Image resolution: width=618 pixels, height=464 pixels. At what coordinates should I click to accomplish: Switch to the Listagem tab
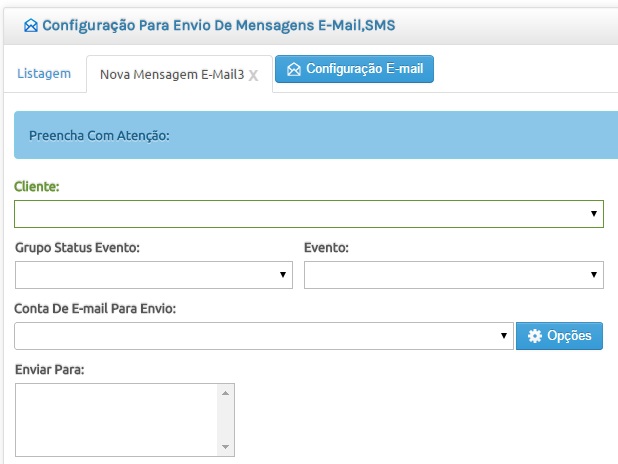click(x=44, y=74)
